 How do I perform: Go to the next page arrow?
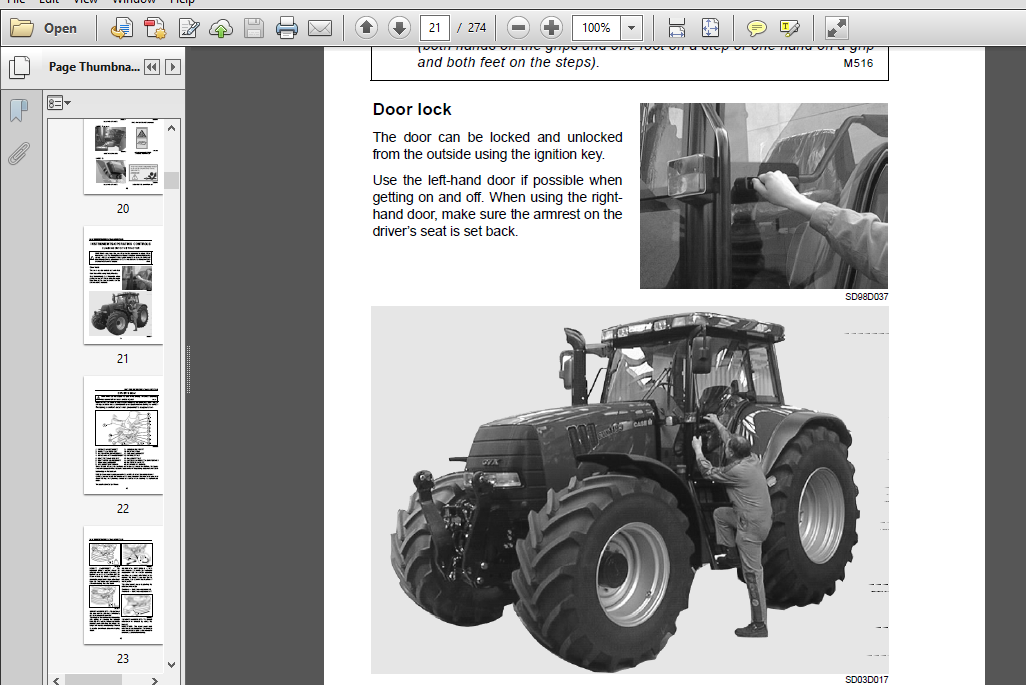[x=399, y=27]
